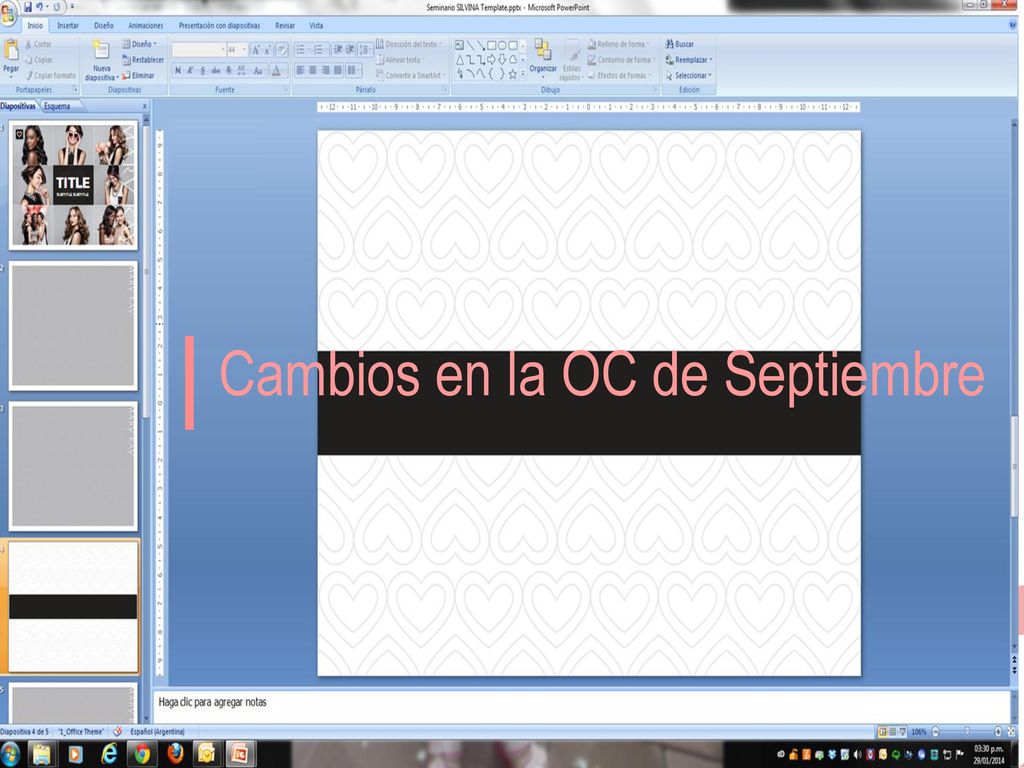
Task: Open the Vista ribbon tab
Action: point(316,25)
